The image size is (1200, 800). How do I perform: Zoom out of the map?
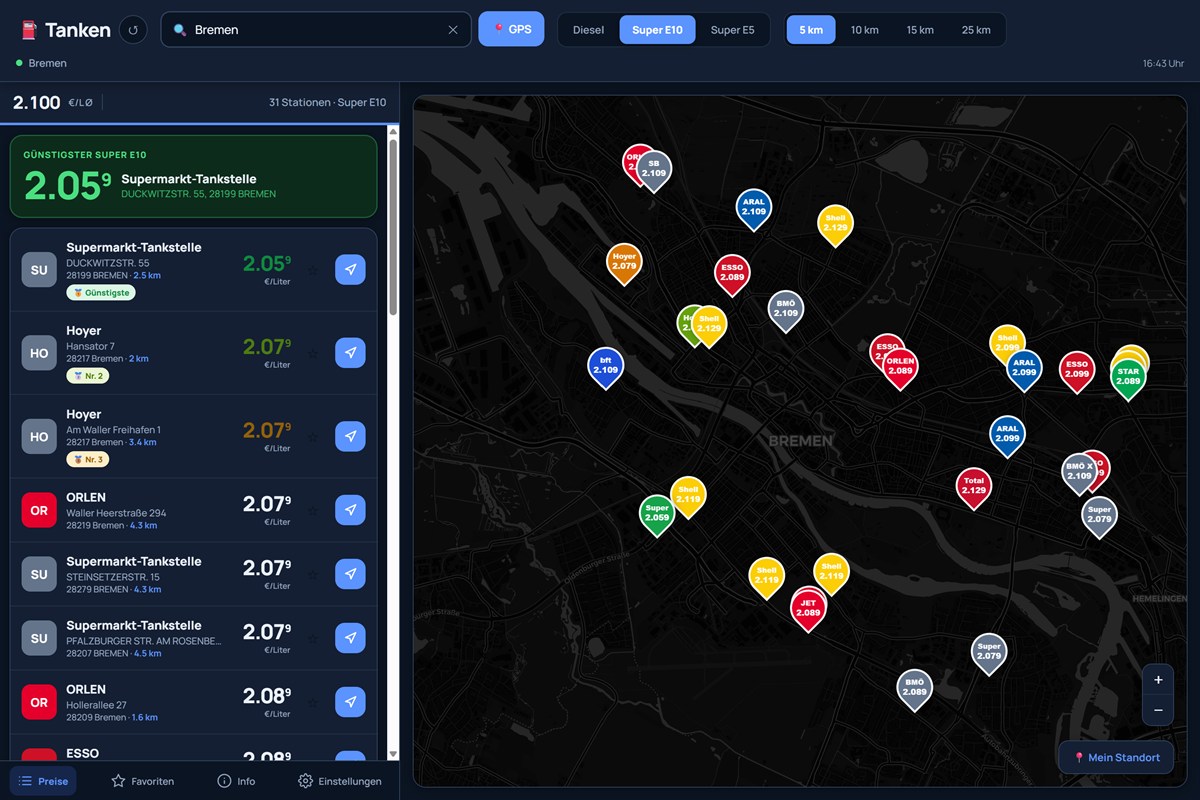tap(1158, 710)
